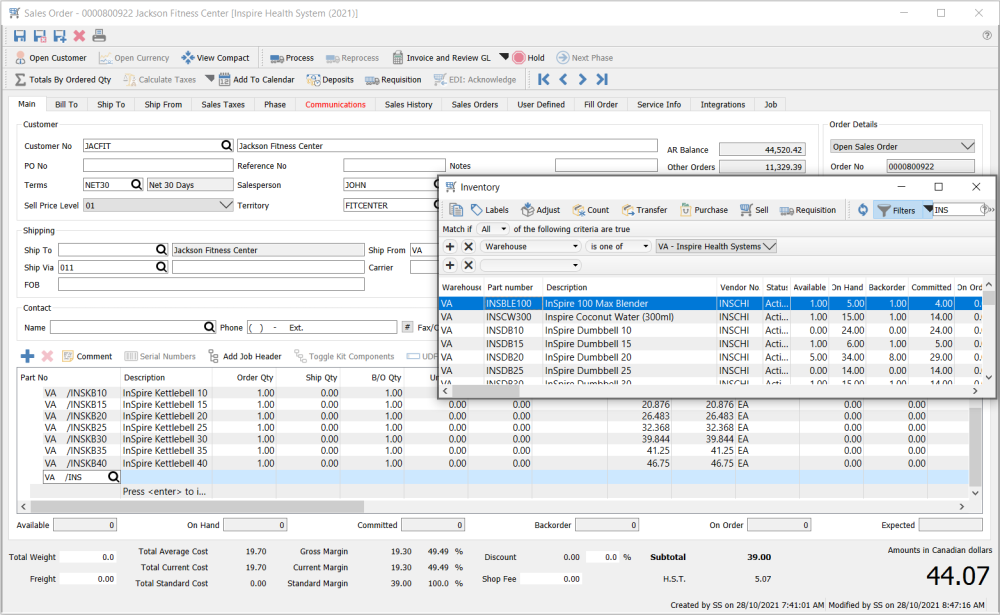Click the Print icon in top toolbar
The height and width of the screenshot is (615, 1000).
99,36
